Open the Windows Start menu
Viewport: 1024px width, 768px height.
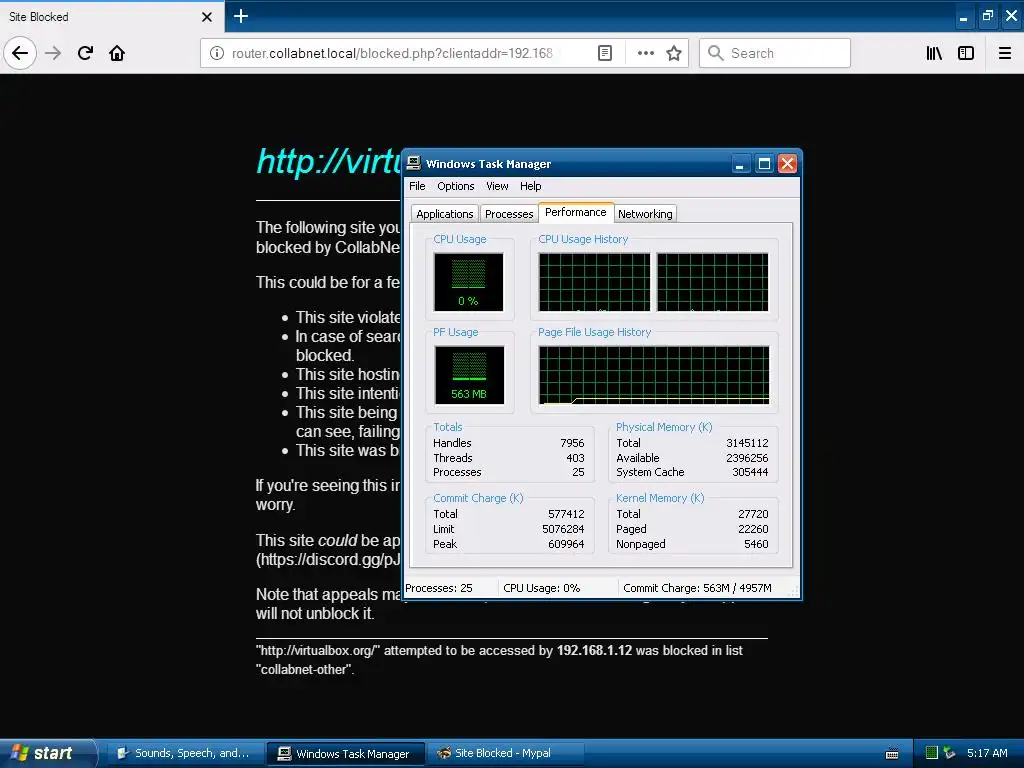point(47,754)
